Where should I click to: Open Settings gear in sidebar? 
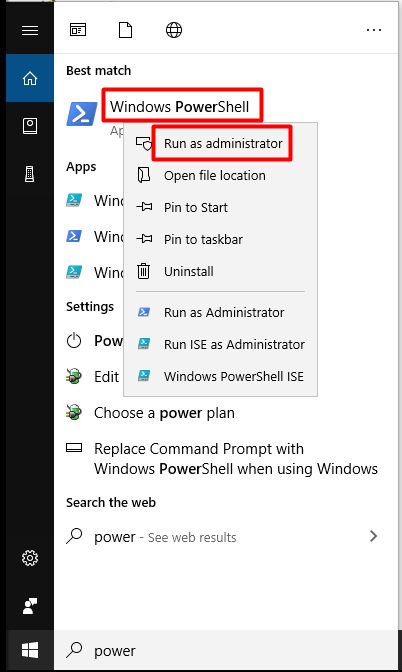pos(30,558)
